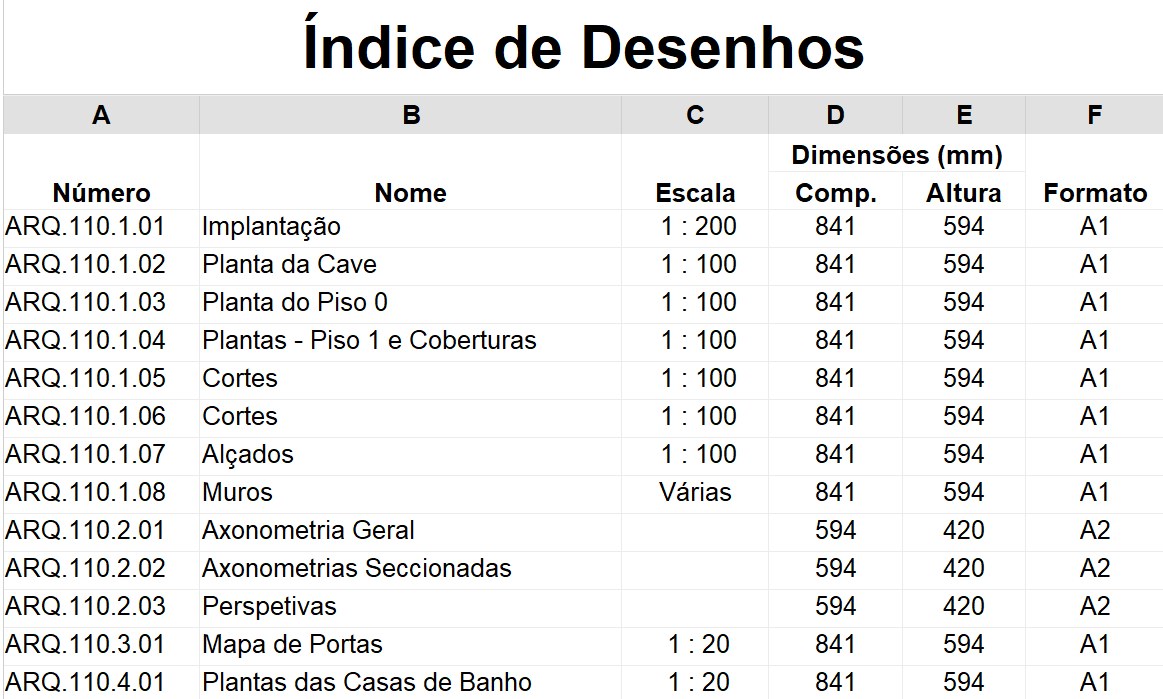This screenshot has height=699, width=1163.
Task: Select the Número header cell
Action: (102, 172)
